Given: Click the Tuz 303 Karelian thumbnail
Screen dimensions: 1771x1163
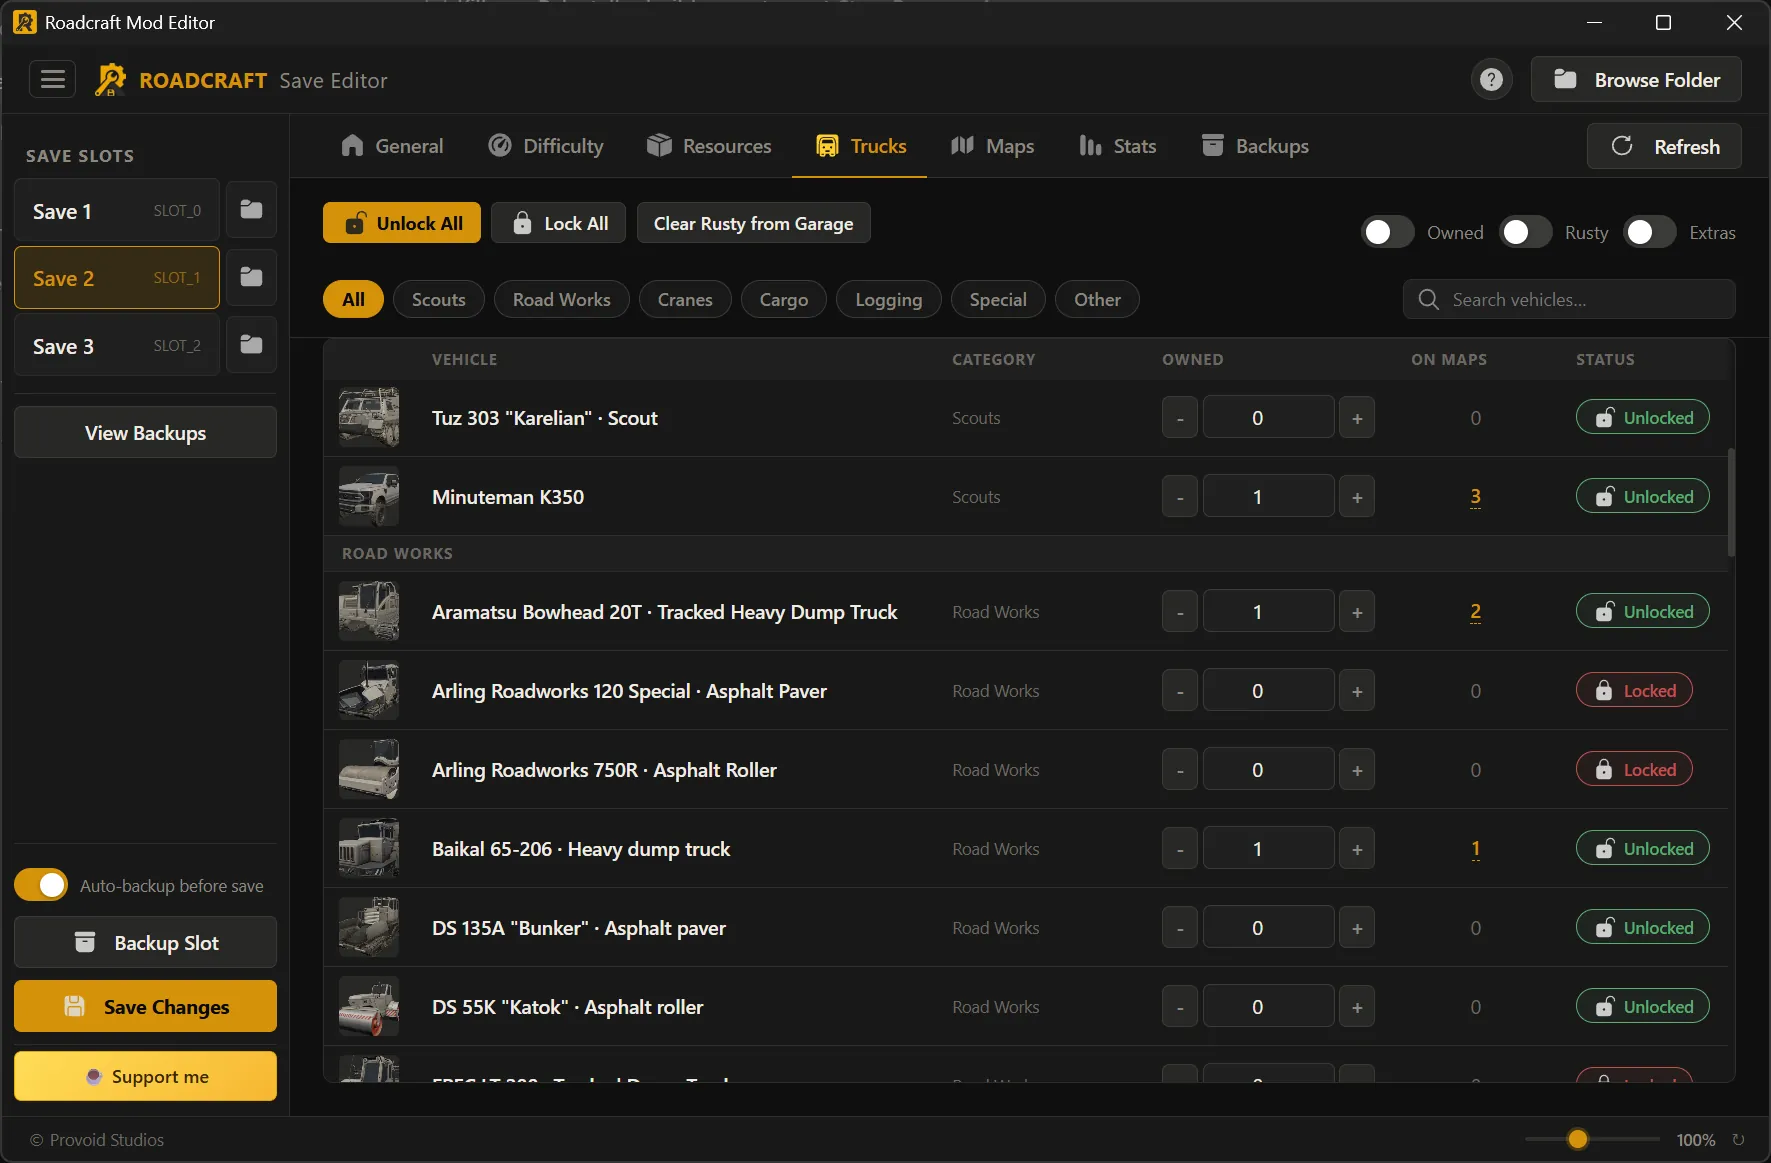Looking at the screenshot, I should tap(369, 417).
